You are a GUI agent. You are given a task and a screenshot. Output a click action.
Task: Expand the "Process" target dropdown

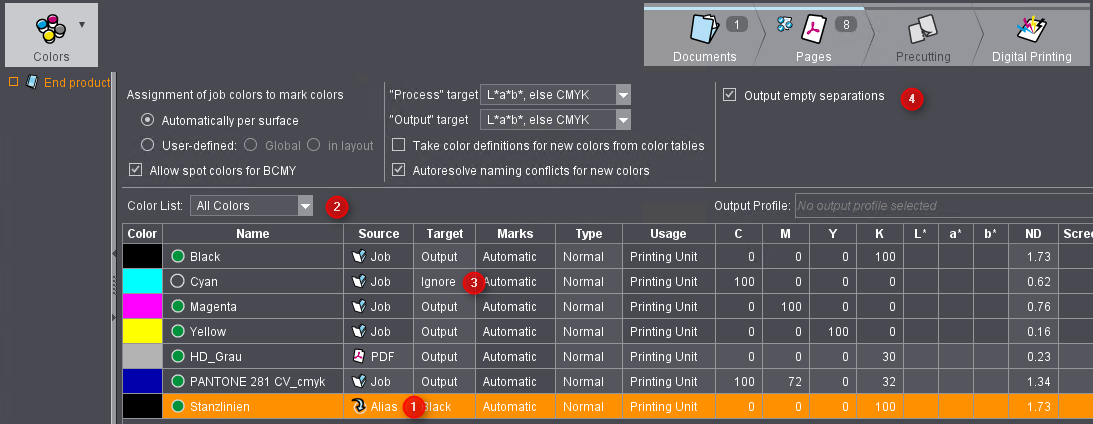(623, 96)
